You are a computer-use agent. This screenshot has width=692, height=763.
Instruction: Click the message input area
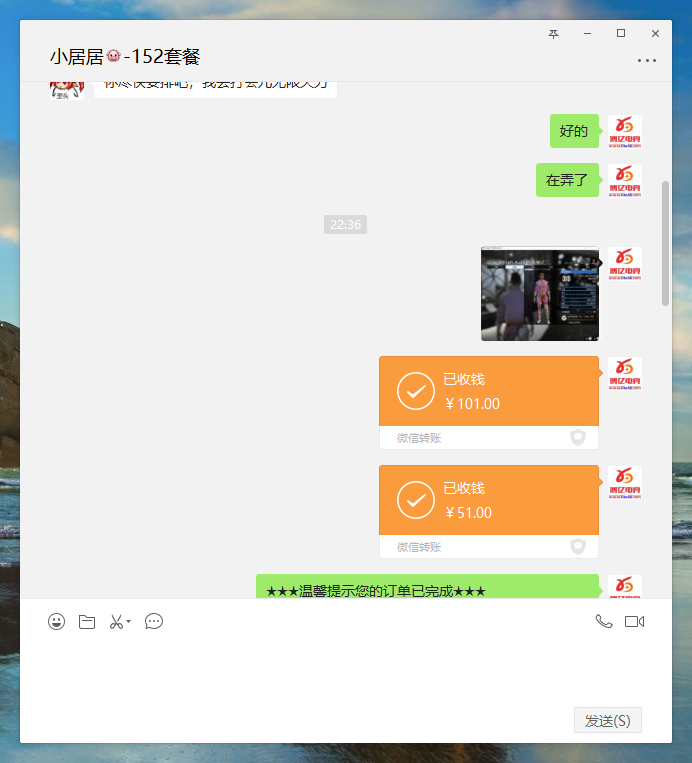pyautogui.click(x=346, y=672)
